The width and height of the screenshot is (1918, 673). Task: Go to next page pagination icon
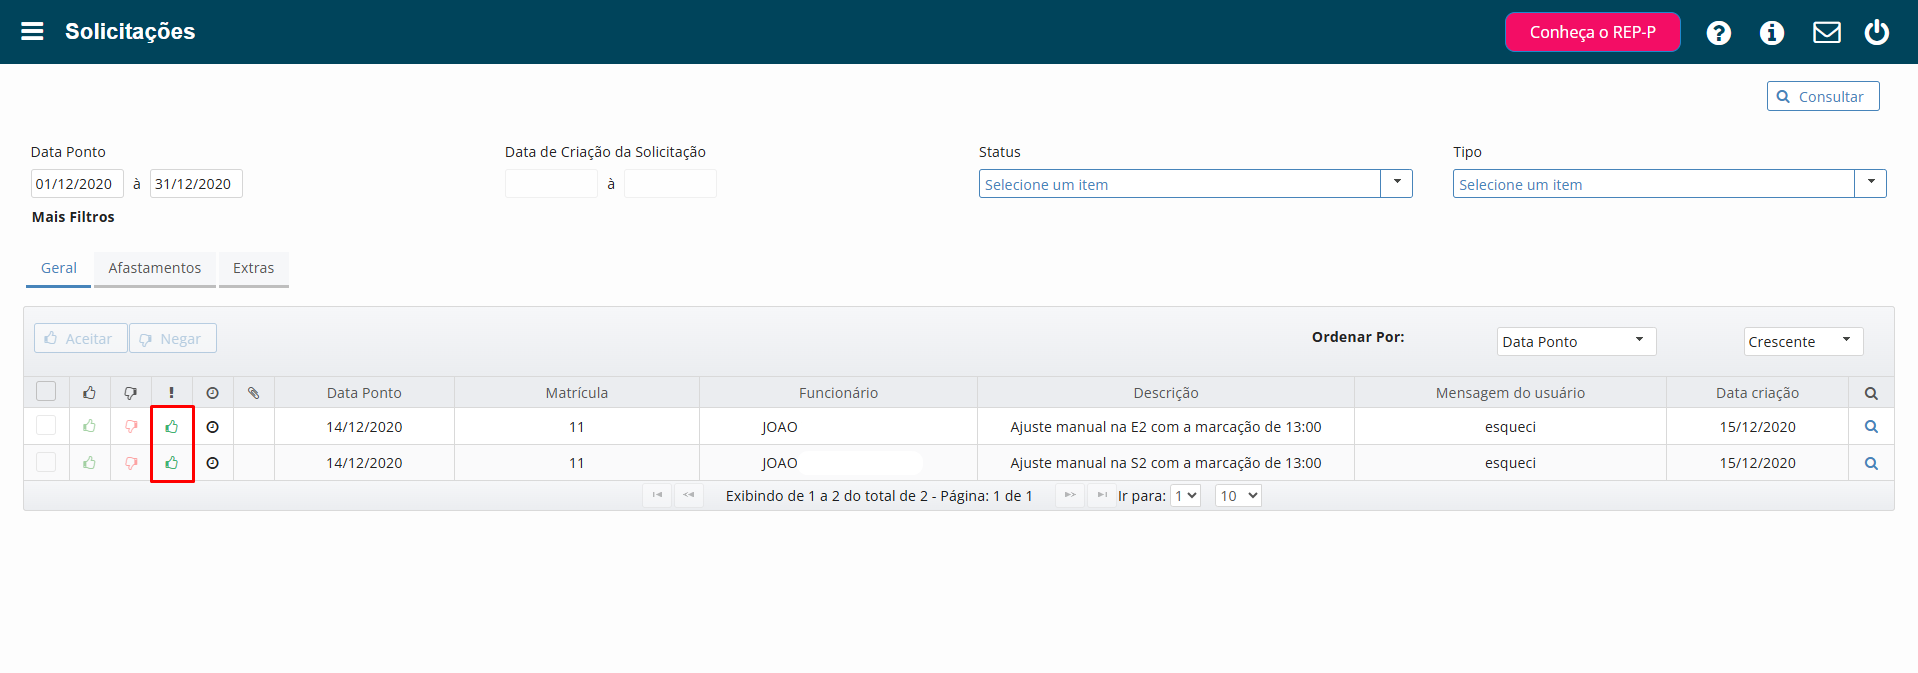coord(1070,495)
